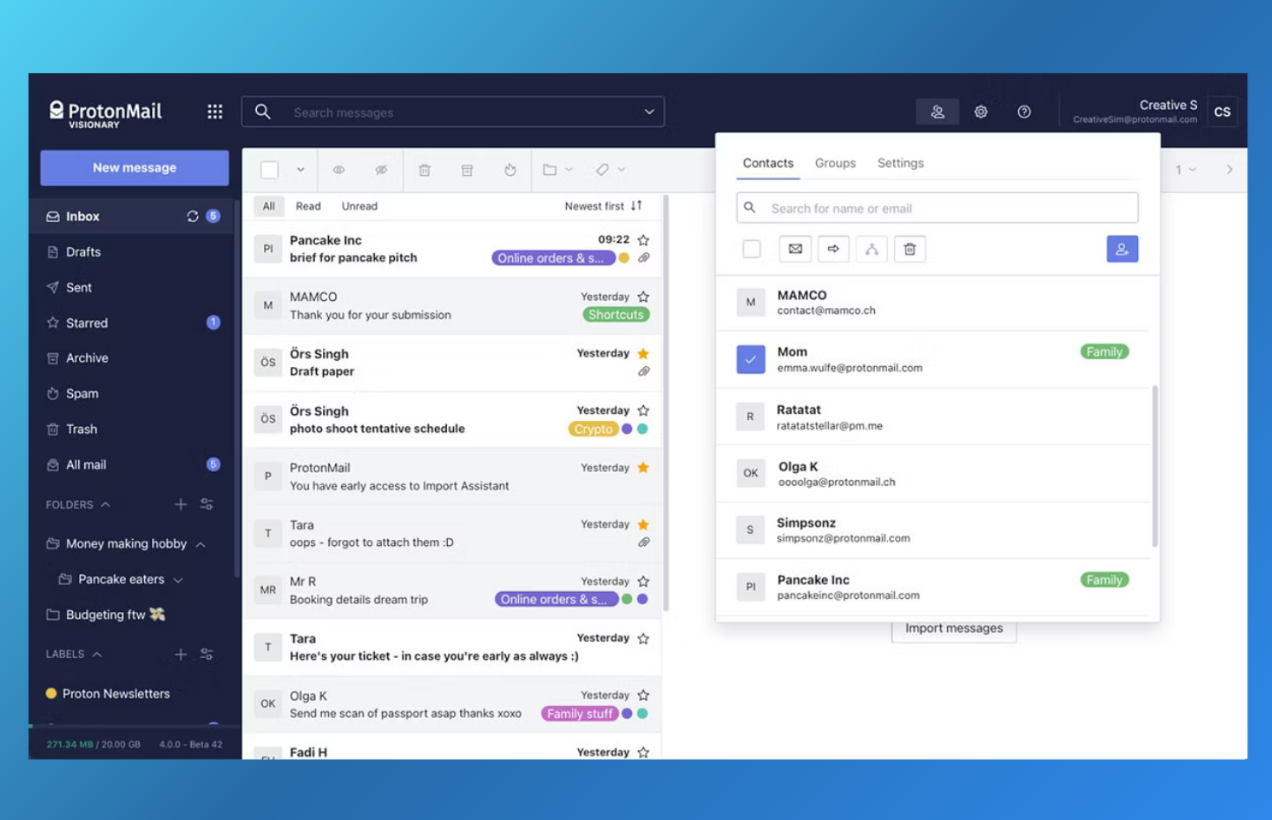Add a new contact with blue button
The height and width of the screenshot is (820, 1272).
(x=1122, y=248)
